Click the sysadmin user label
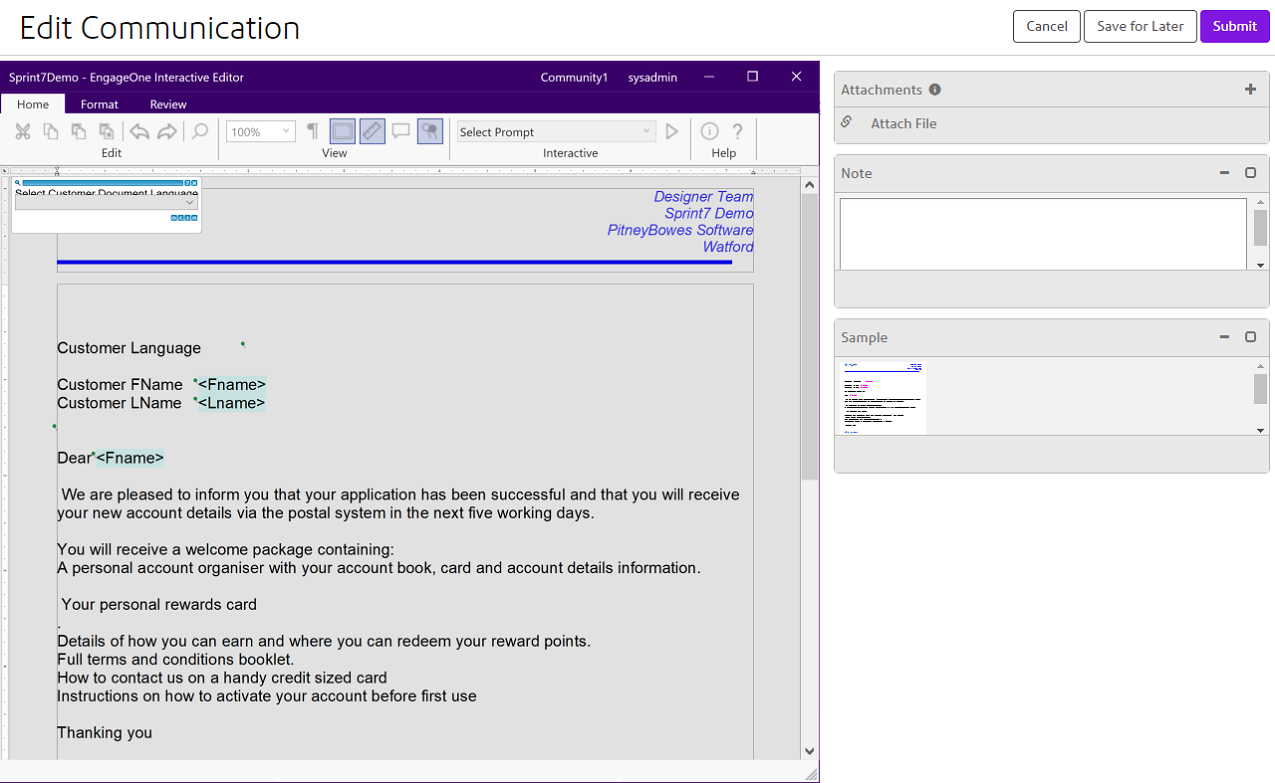The width and height of the screenshot is (1275, 783). coord(652,77)
